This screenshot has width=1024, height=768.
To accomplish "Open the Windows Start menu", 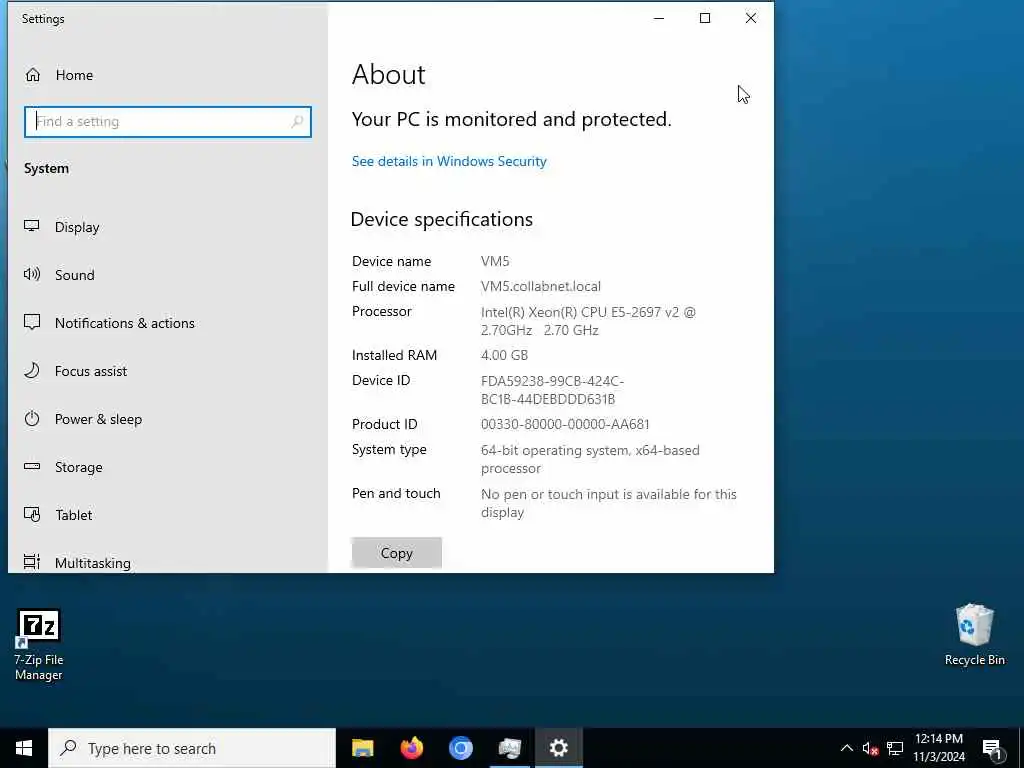I will click(x=24, y=748).
